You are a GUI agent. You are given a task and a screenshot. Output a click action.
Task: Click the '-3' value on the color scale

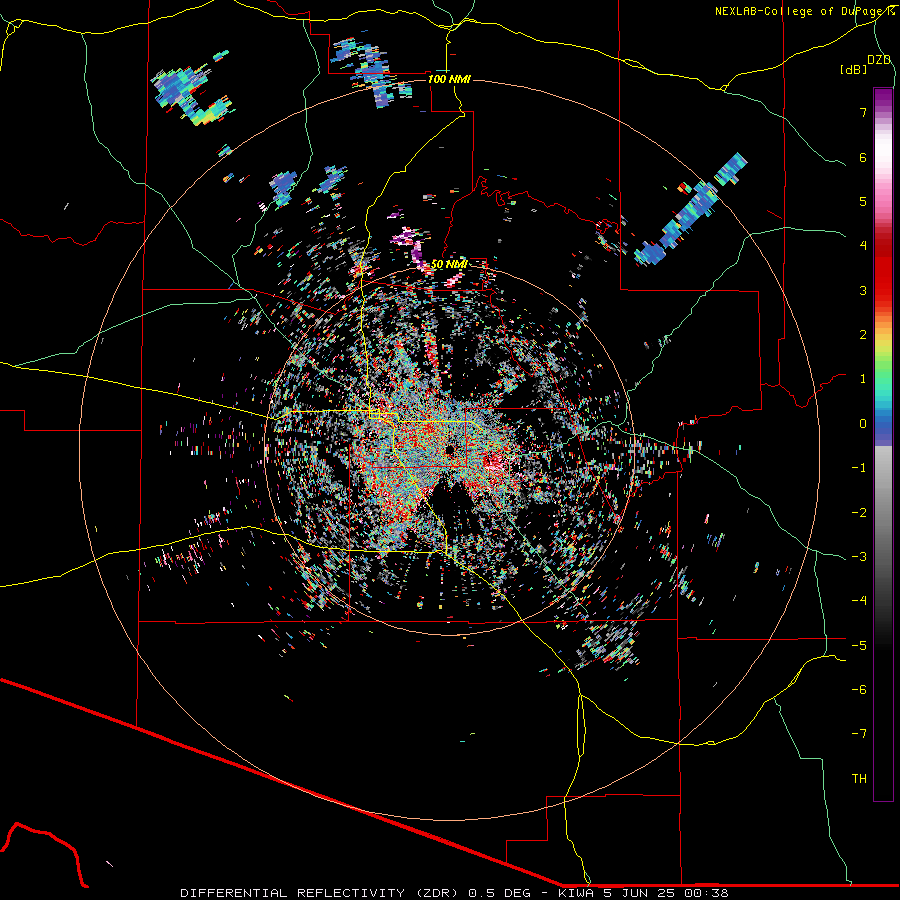(x=859, y=557)
